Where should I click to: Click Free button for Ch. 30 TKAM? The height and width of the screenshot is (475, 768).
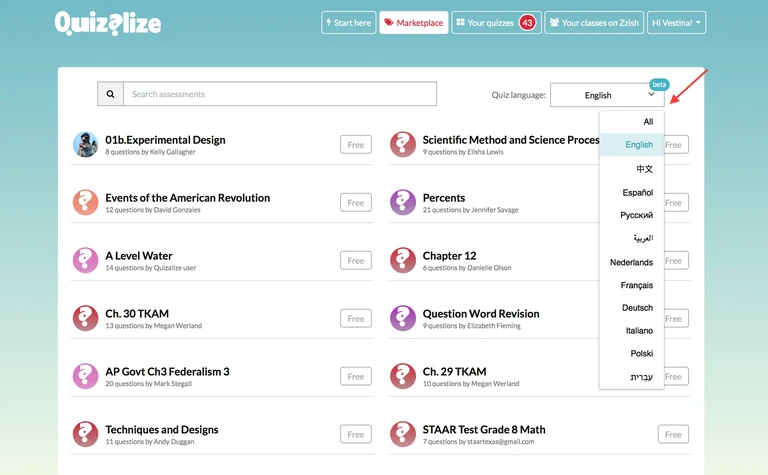(x=355, y=319)
